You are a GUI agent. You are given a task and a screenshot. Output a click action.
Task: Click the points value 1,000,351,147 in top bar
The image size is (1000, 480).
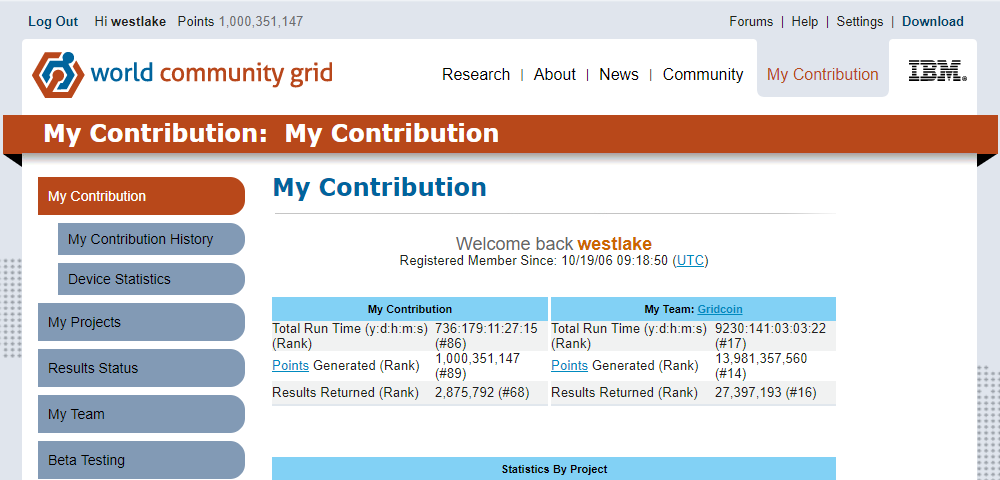click(x=261, y=22)
